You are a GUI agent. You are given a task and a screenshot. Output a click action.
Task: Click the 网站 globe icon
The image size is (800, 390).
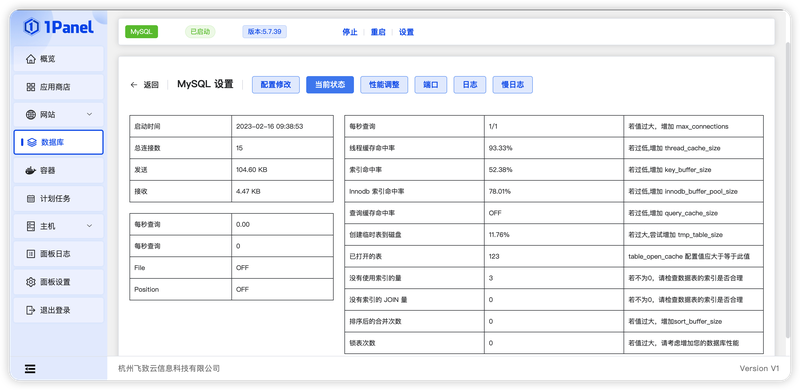(31, 114)
